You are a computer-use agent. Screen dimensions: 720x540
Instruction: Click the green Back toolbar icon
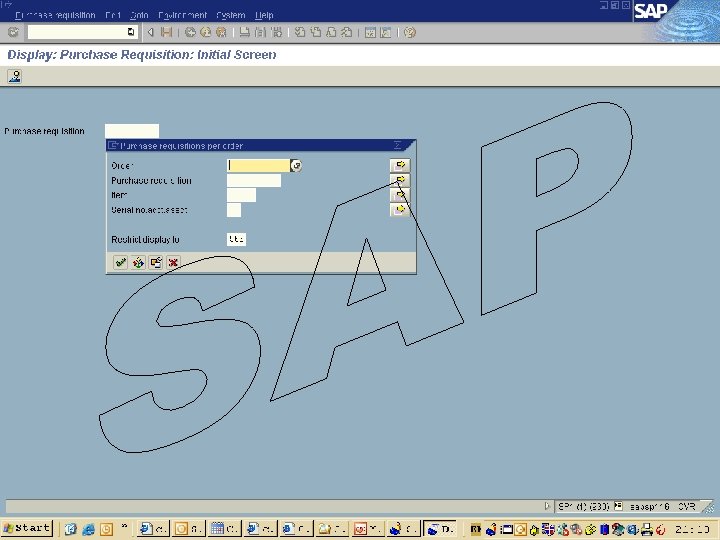point(190,32)
